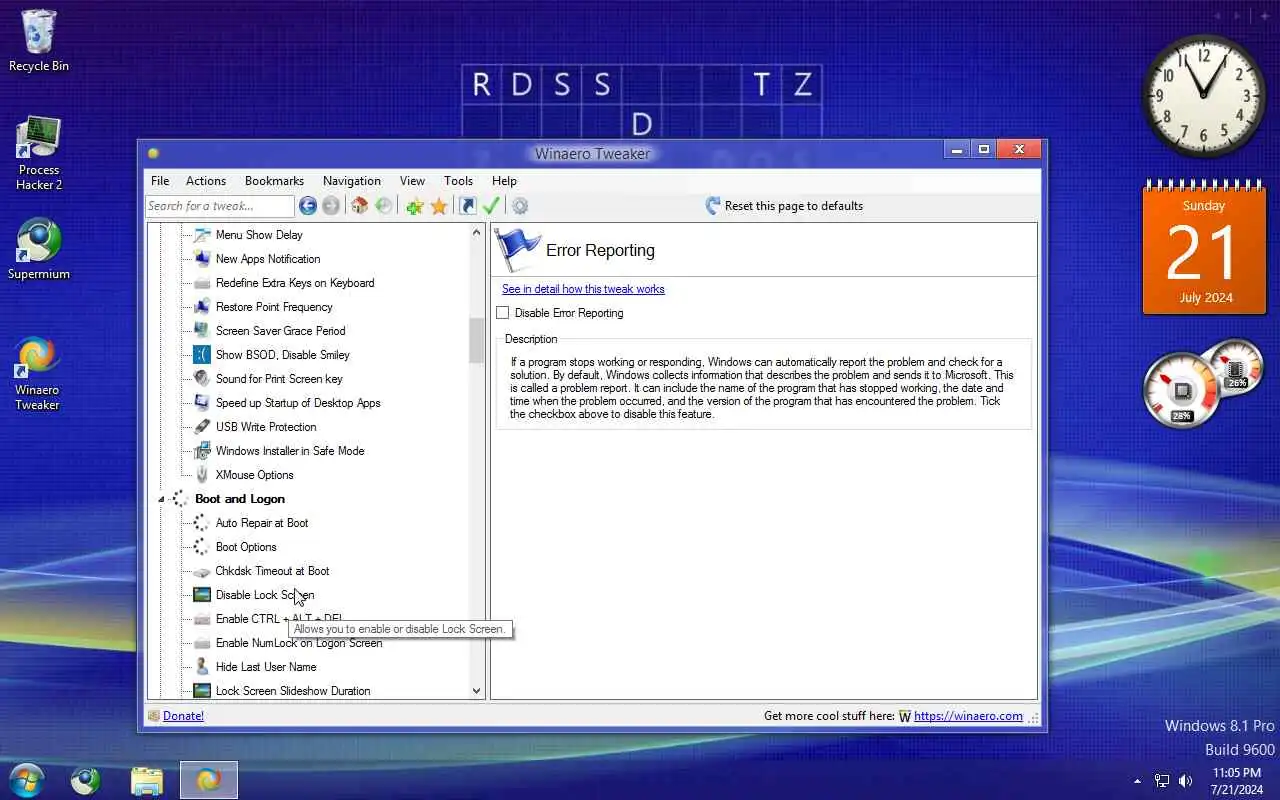Select Enable NumLock on Logon Screen
Viewport: 1280px width, 800px height.
click(x=299, y=643)
